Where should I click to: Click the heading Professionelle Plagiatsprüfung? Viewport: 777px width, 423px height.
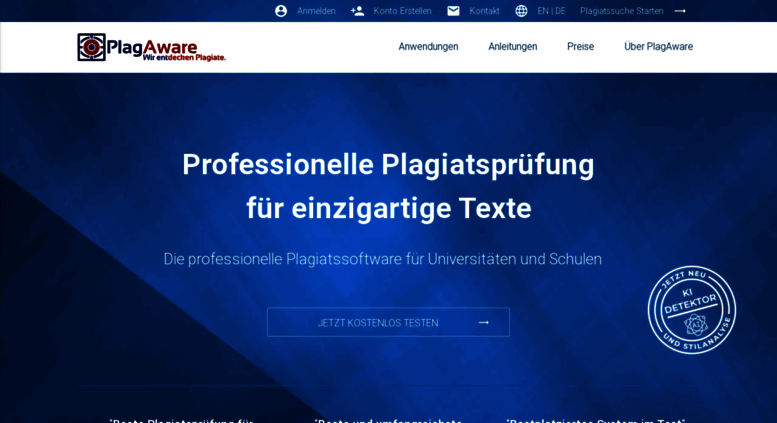pyautogui.click(x=388, y=164)
